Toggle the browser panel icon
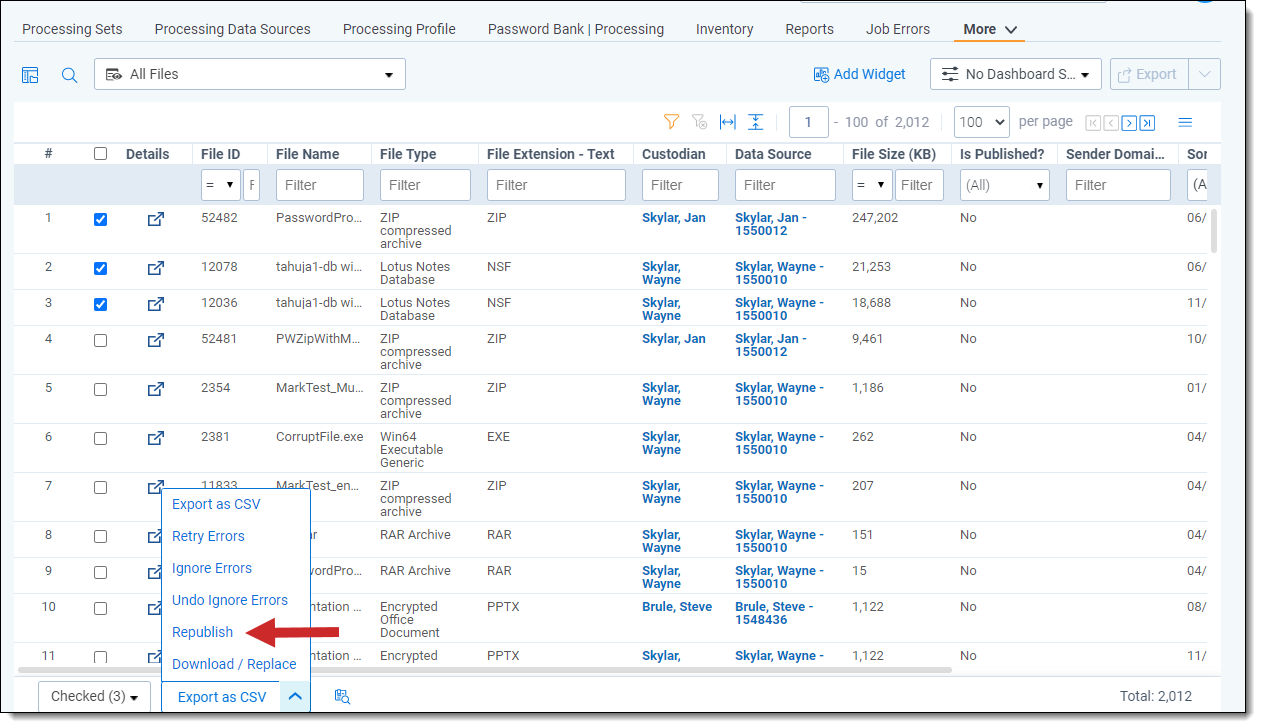 tap(30, 75)
